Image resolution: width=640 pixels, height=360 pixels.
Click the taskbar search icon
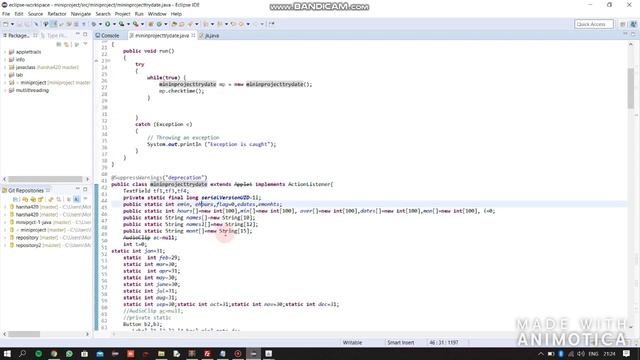[22, 353]
